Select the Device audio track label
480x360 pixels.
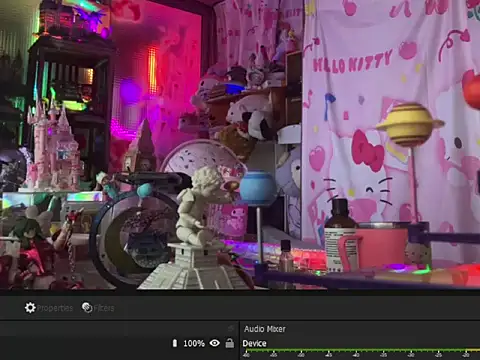[x=254, y=343]
